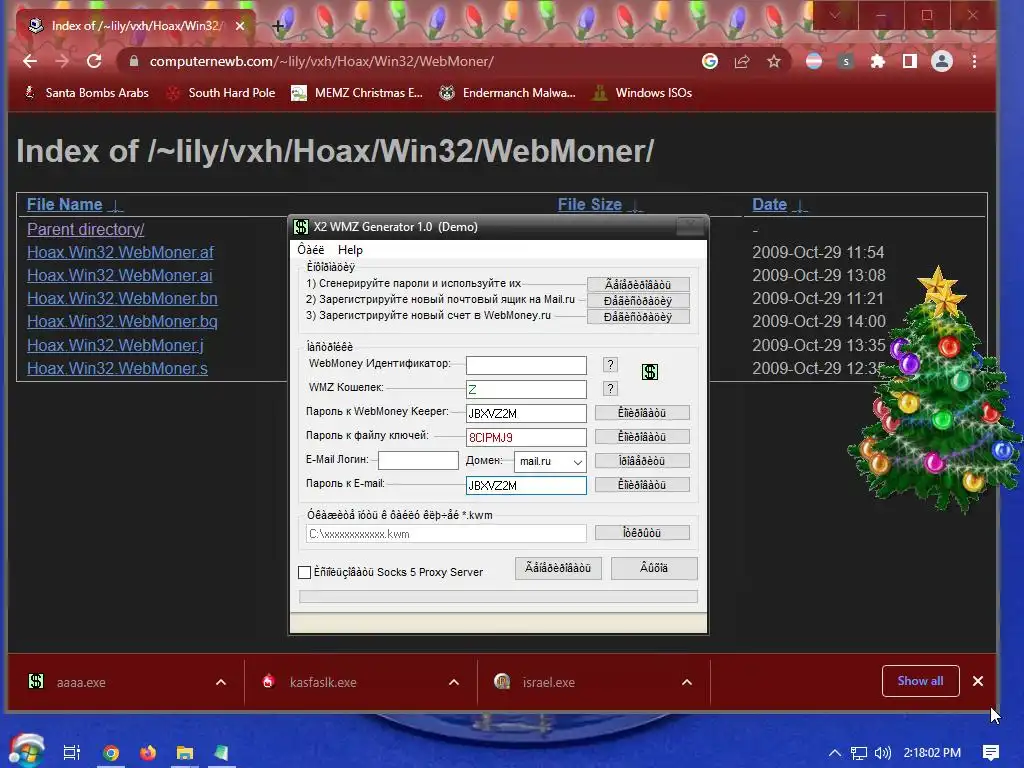Close the Index of WebMoner tab

click(240, 26)
